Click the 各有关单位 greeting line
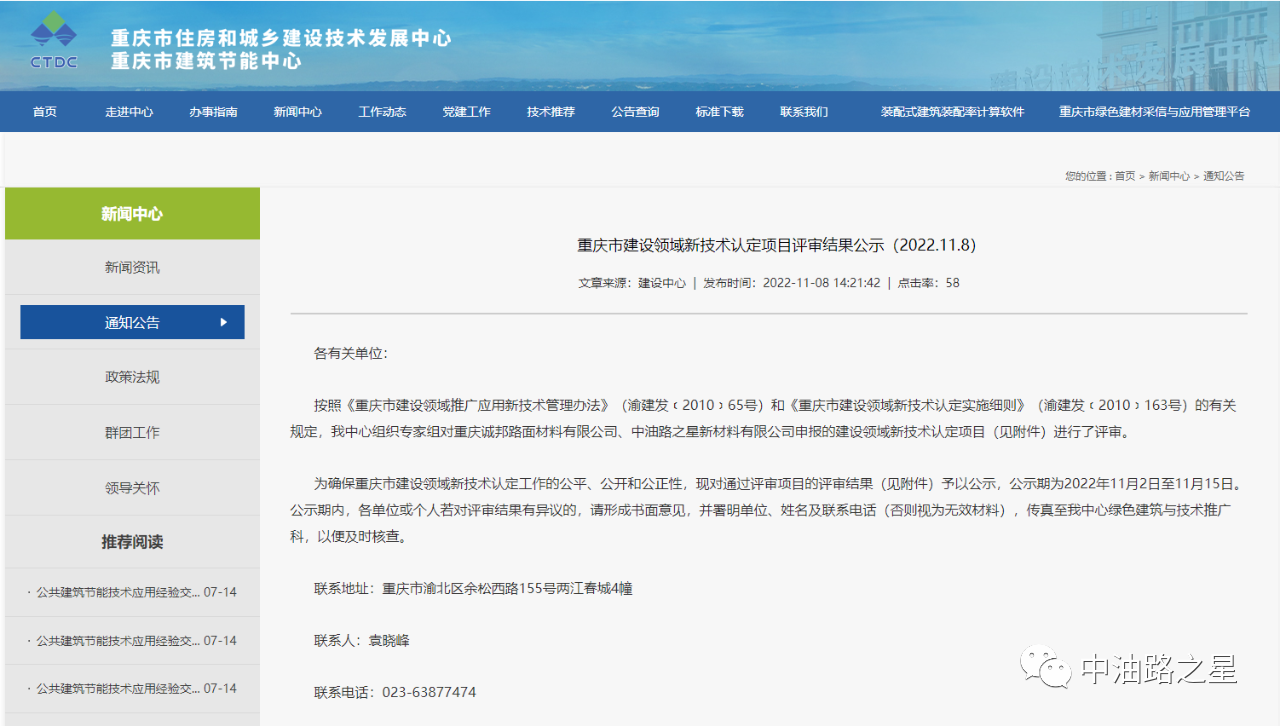1280x726 pixels. [350, 353]
